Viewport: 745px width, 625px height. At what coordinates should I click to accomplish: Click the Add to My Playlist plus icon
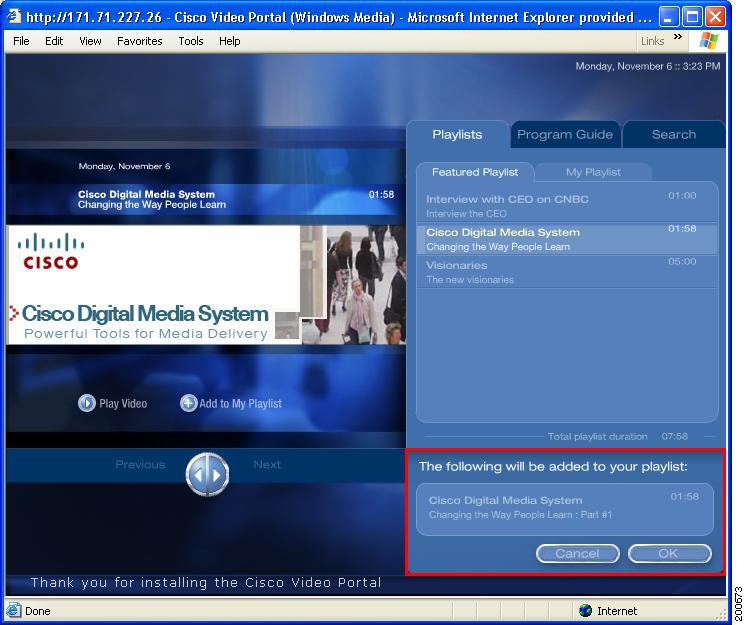click(189, 403)
